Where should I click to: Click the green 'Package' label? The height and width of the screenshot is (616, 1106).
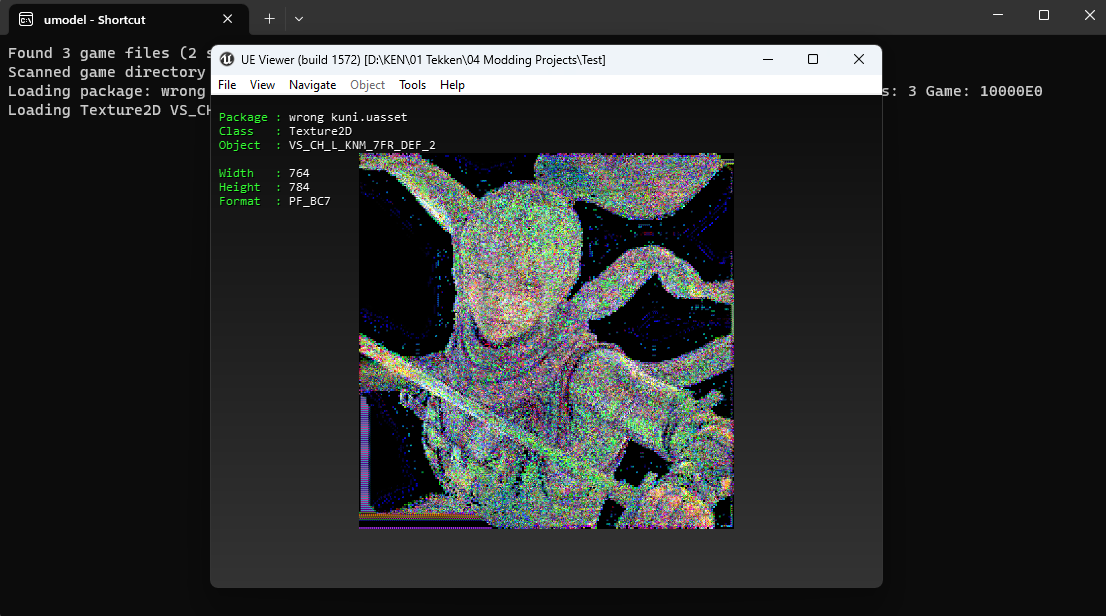[x=243, y=117]
